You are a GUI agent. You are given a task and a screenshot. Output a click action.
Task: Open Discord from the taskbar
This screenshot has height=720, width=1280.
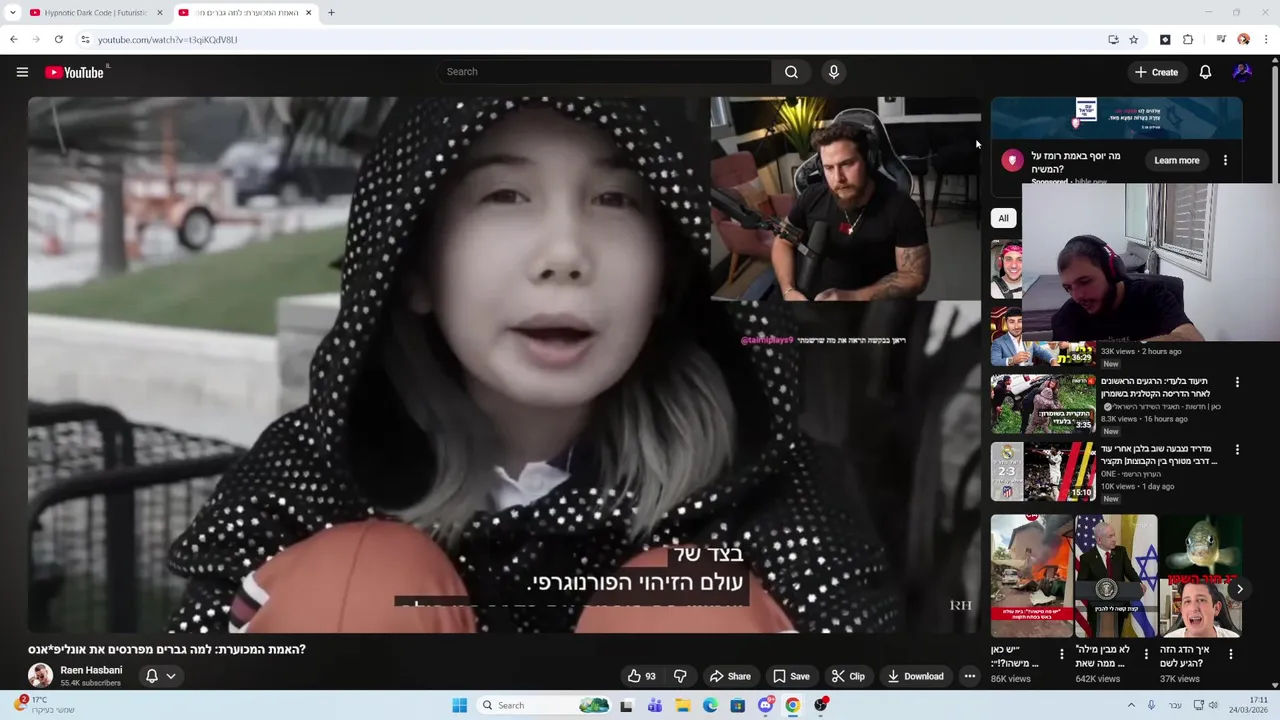tap(766, 705)
